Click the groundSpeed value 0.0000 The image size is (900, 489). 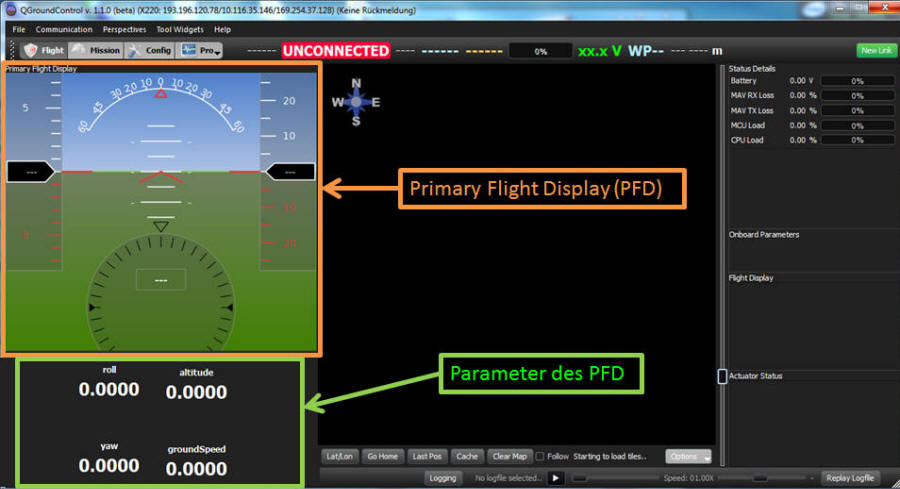[x=196, y=469]
